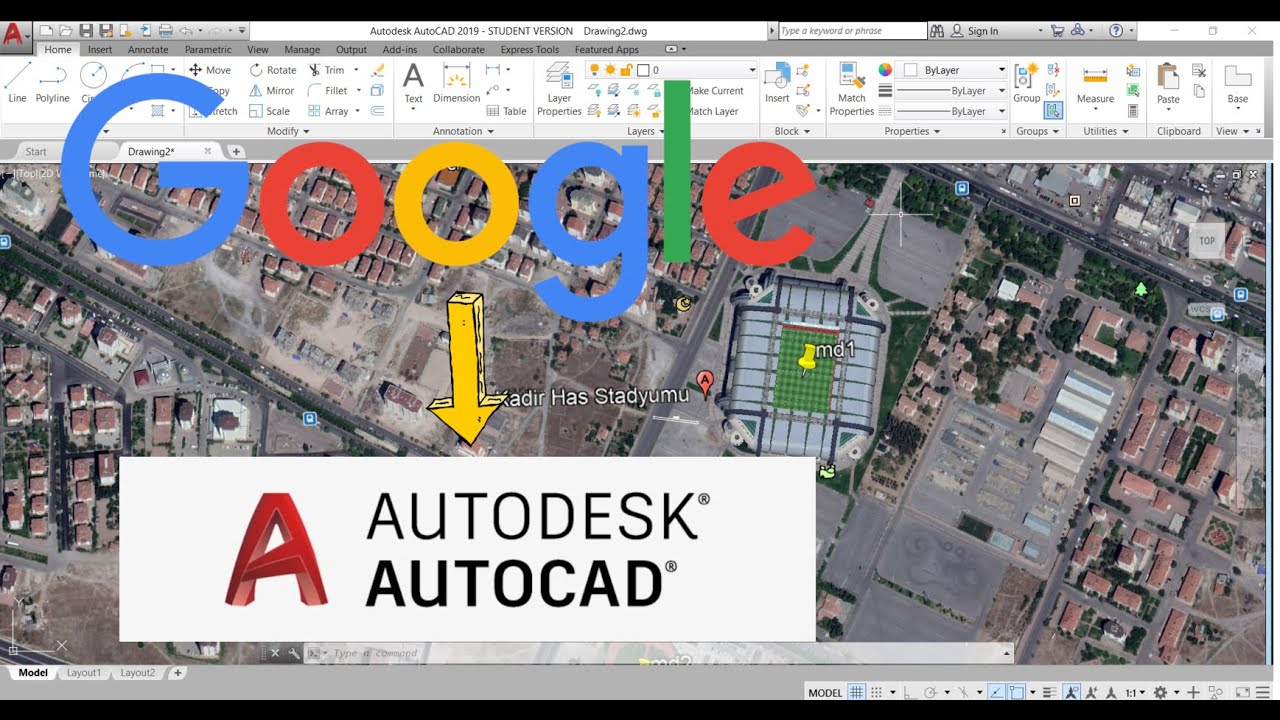
Task: Open the Manage ribbon tab
Action: pyautogui.click(x=302, y=49)
